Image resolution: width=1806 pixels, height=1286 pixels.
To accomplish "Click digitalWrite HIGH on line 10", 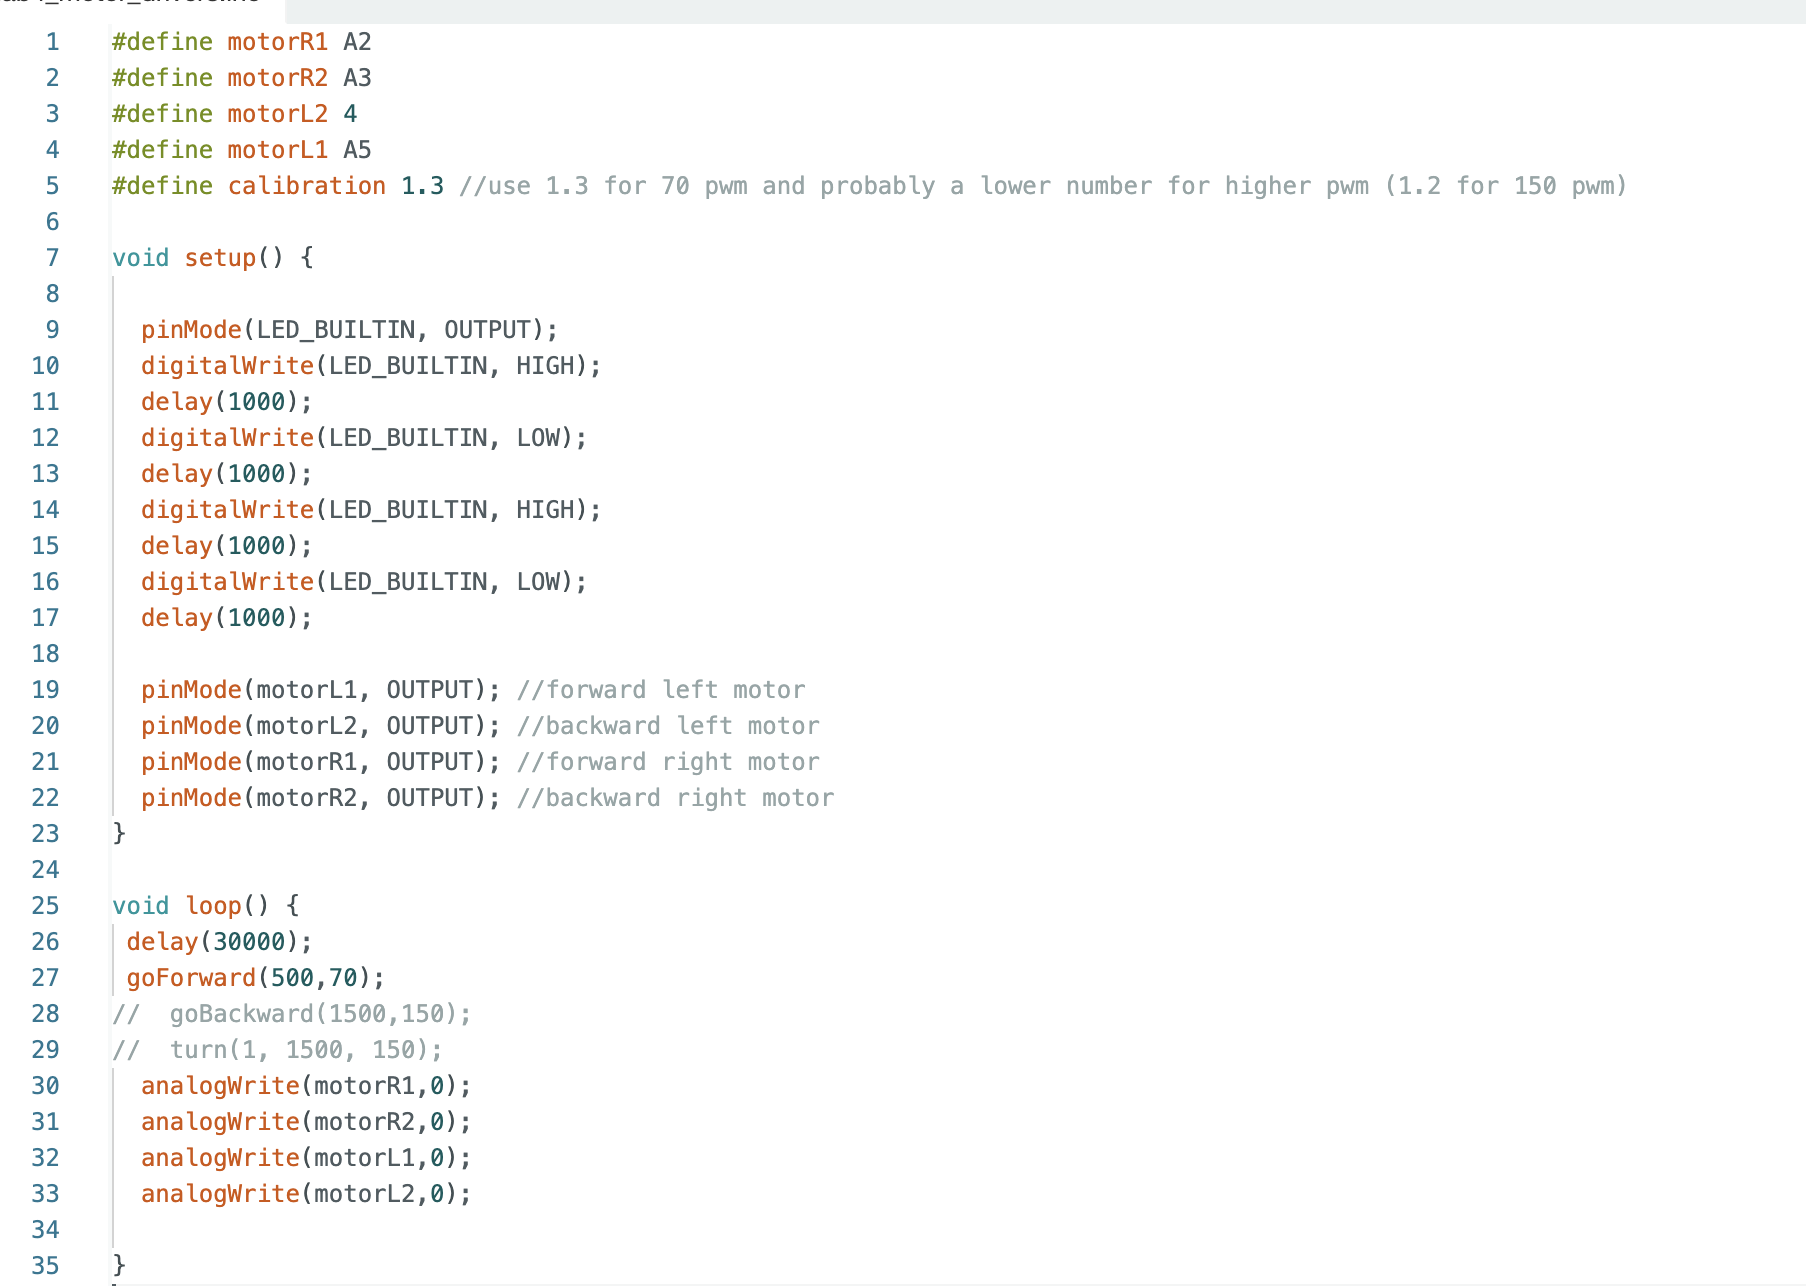I will click(371, 366).
